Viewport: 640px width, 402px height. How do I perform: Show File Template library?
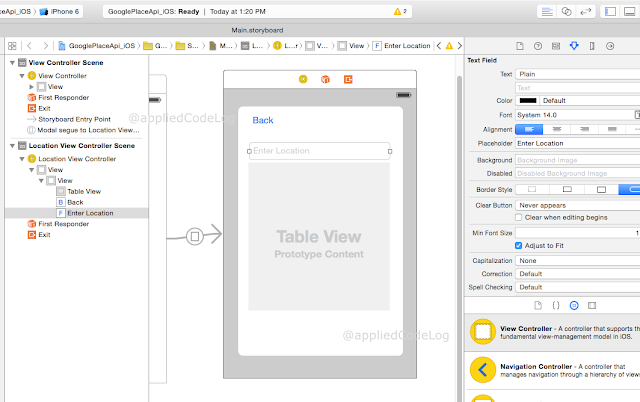538,305
